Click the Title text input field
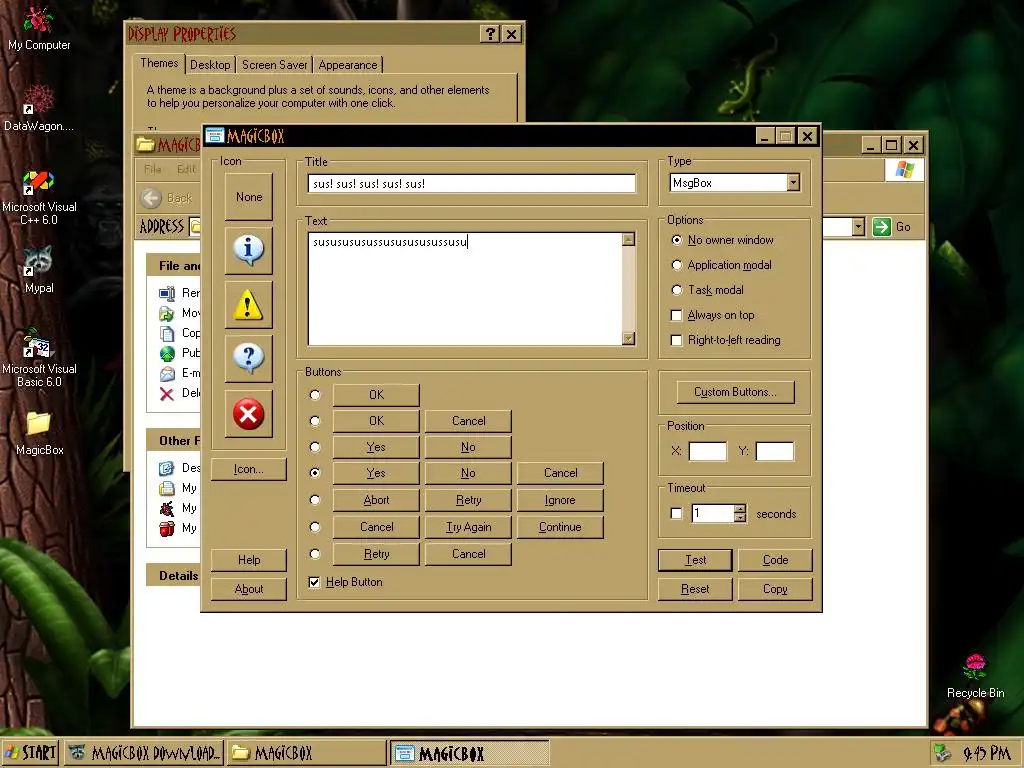 point(471,184)
